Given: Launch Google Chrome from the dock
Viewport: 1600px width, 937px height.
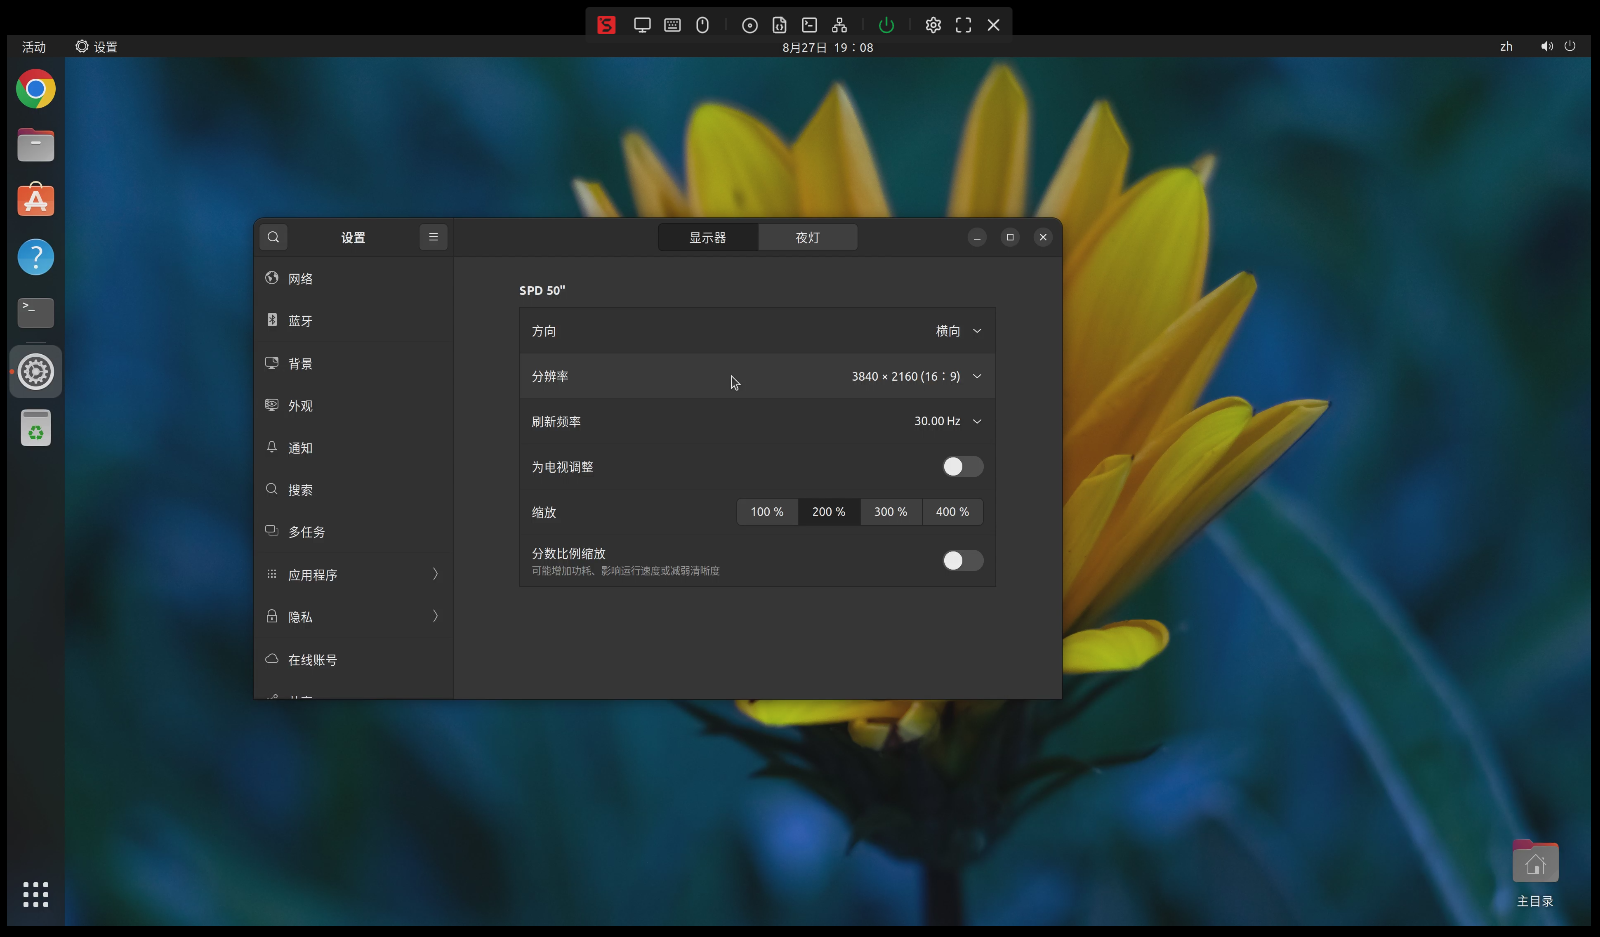Looking at the screenshot, I should pyautogui.click(x=36, y=89).
